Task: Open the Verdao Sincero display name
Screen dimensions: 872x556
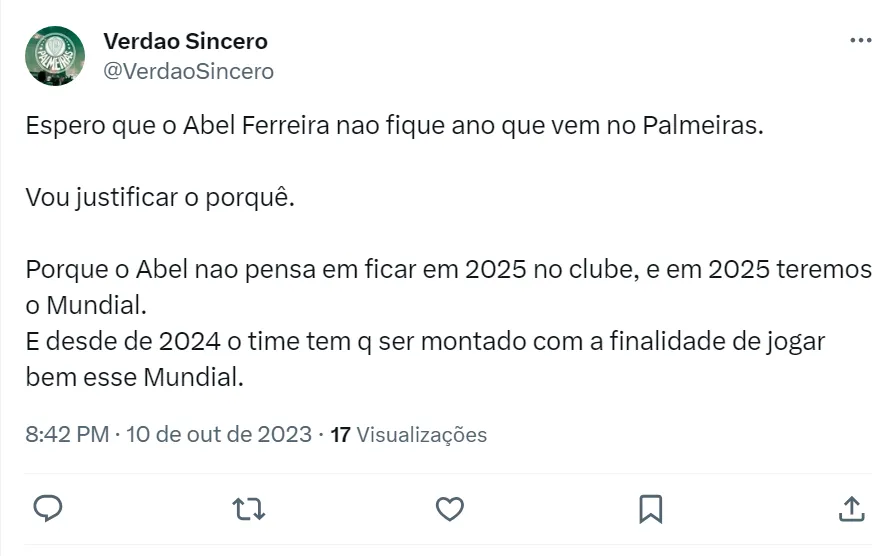Action: (x=185, y=41)
